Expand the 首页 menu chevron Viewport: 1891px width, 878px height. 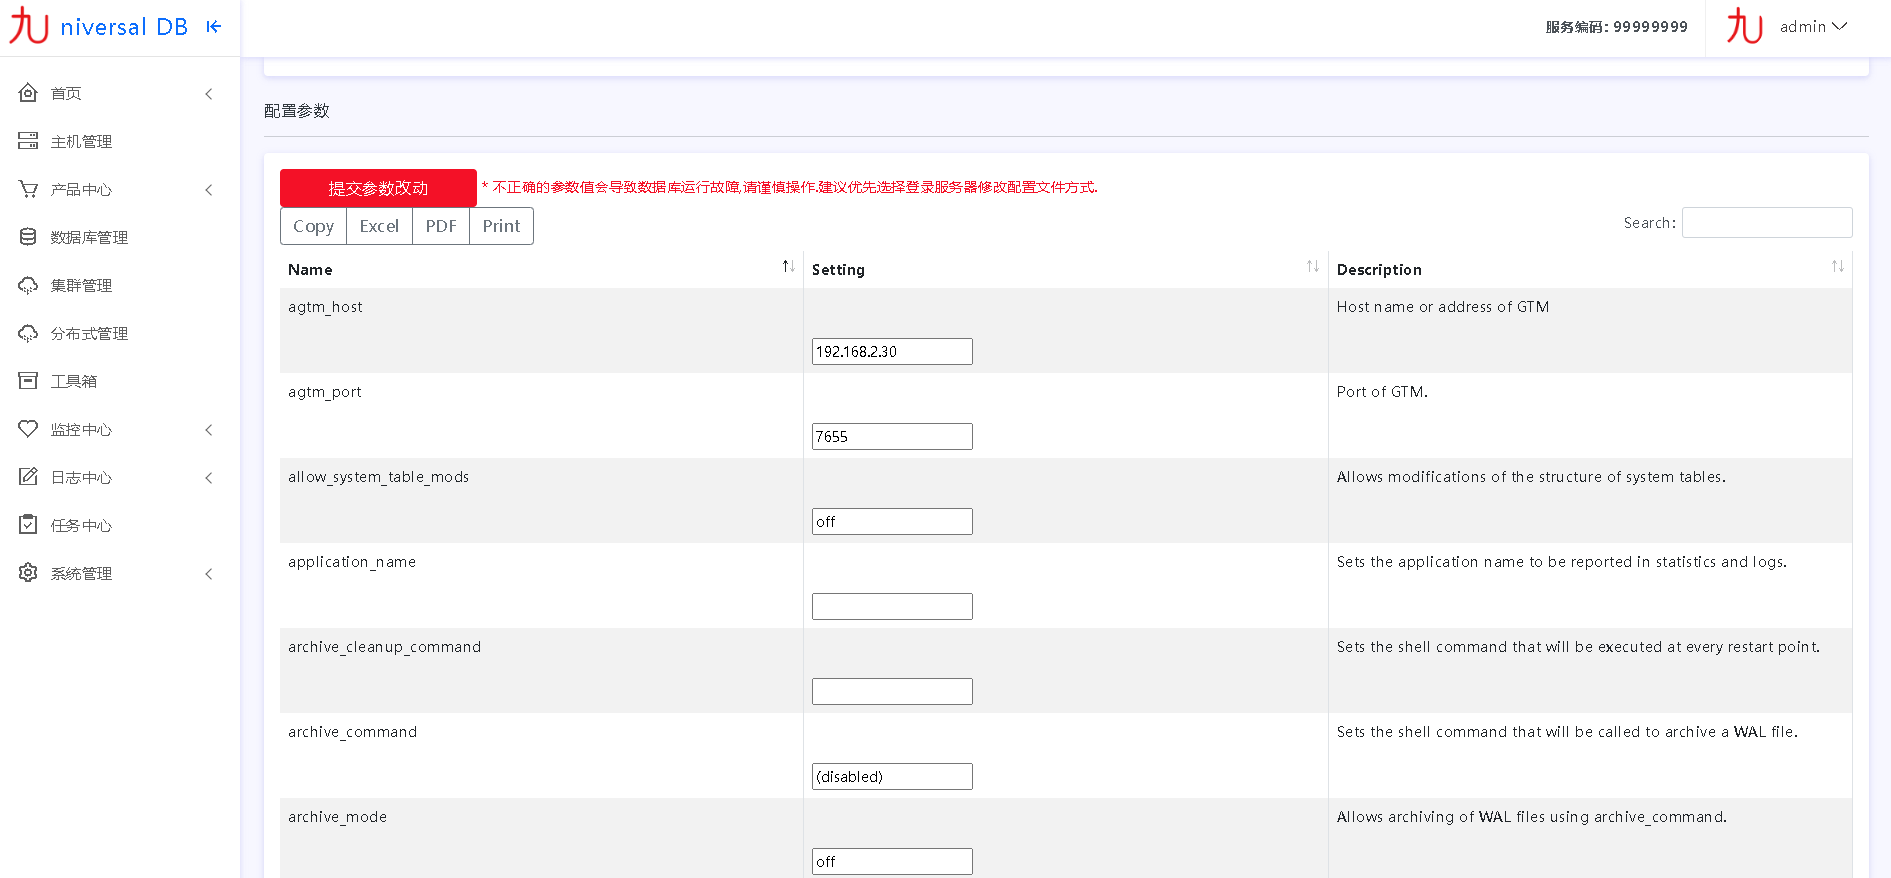(x=209, y=94)
